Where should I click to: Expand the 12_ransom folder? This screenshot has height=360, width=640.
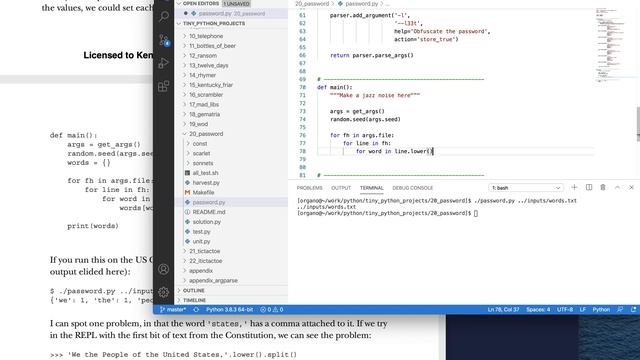pyautogui.click(x=203, y=56)
